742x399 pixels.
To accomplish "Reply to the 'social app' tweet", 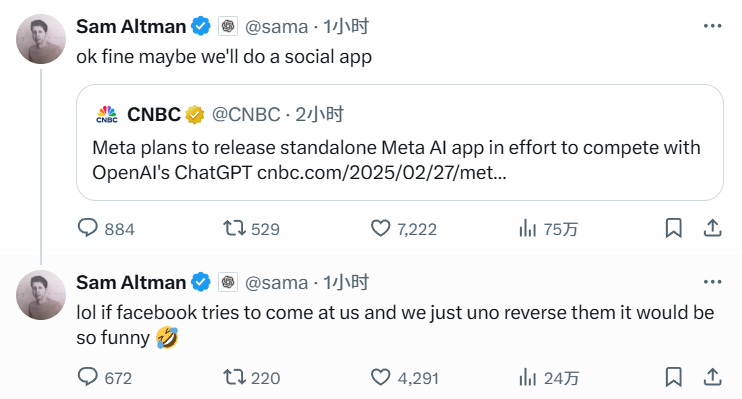I will click(x=88, y=228).
